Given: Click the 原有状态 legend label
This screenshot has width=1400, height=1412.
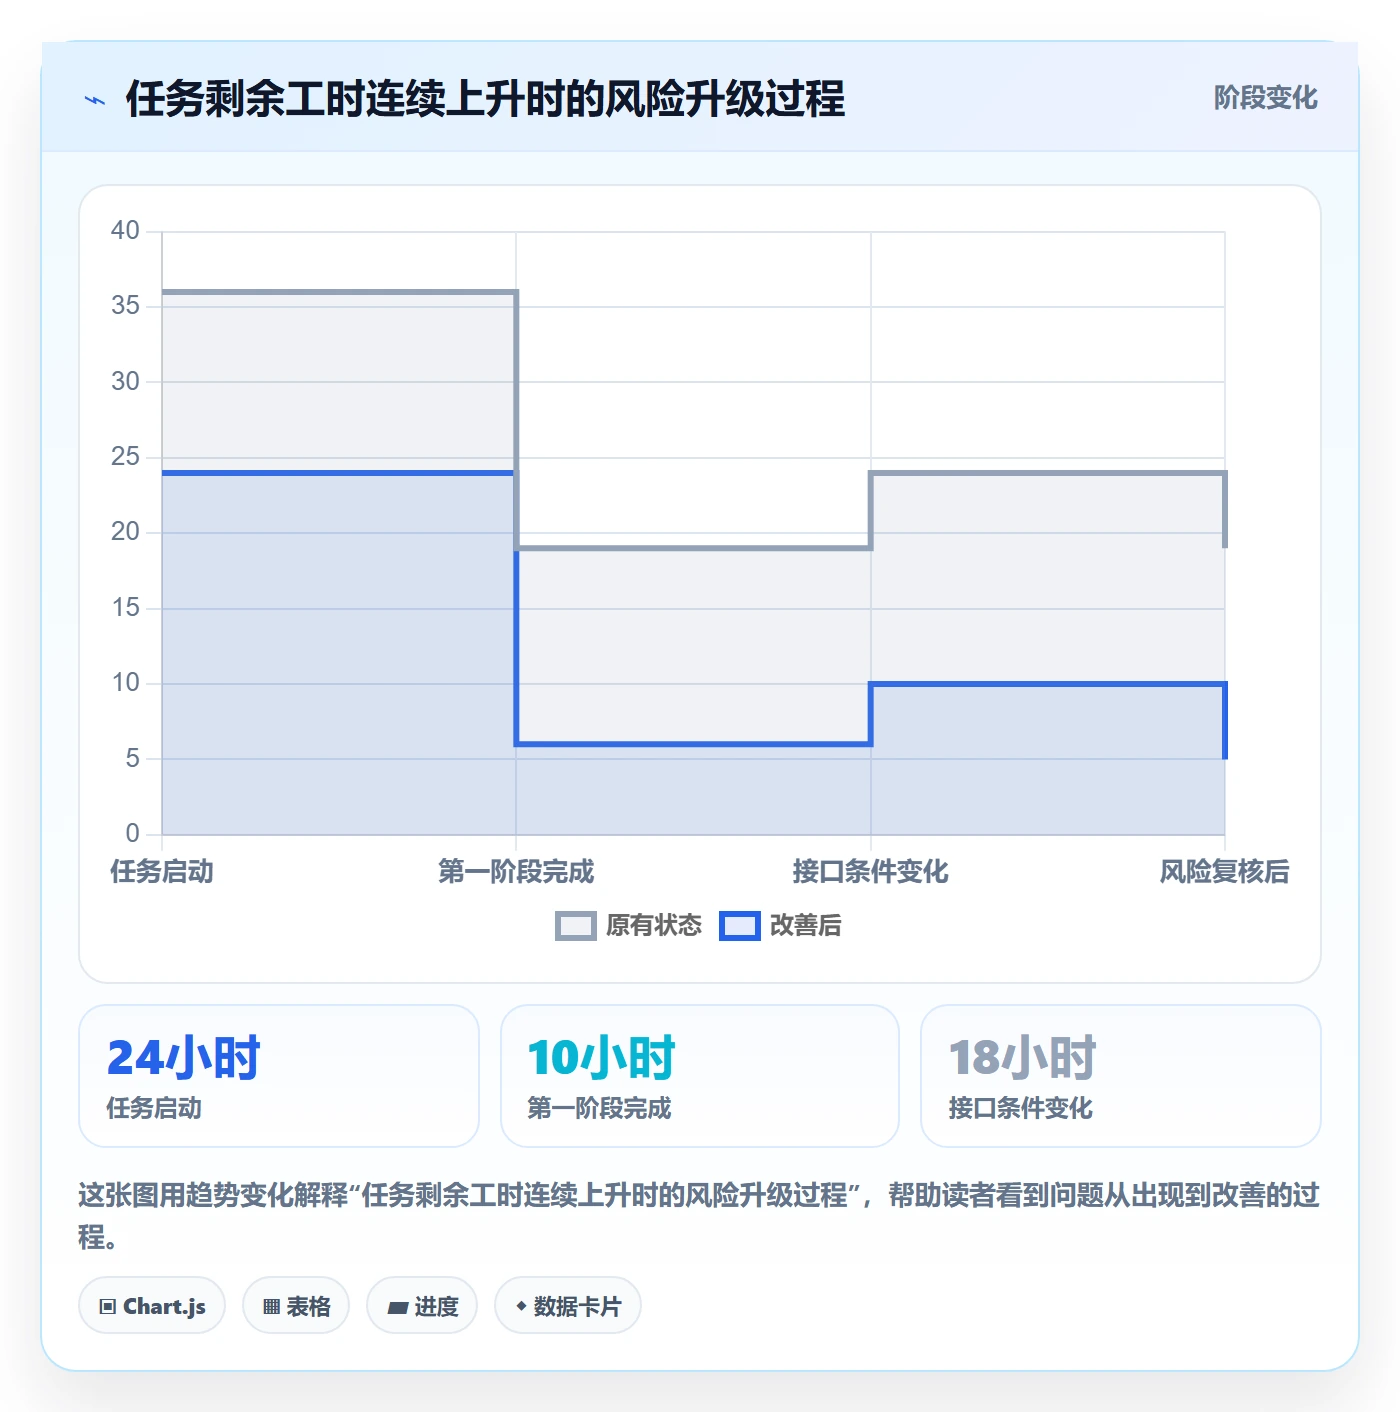Looking at the screenshot, I should coord(654,926).
